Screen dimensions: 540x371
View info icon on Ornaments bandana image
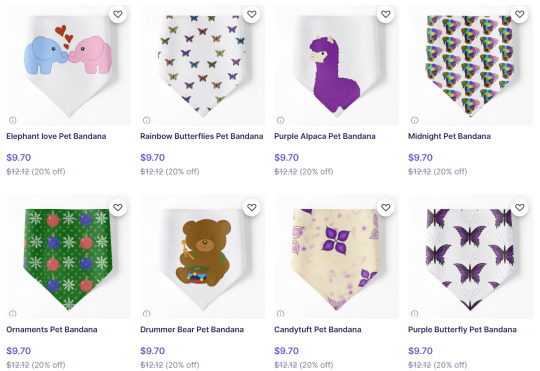13,313
